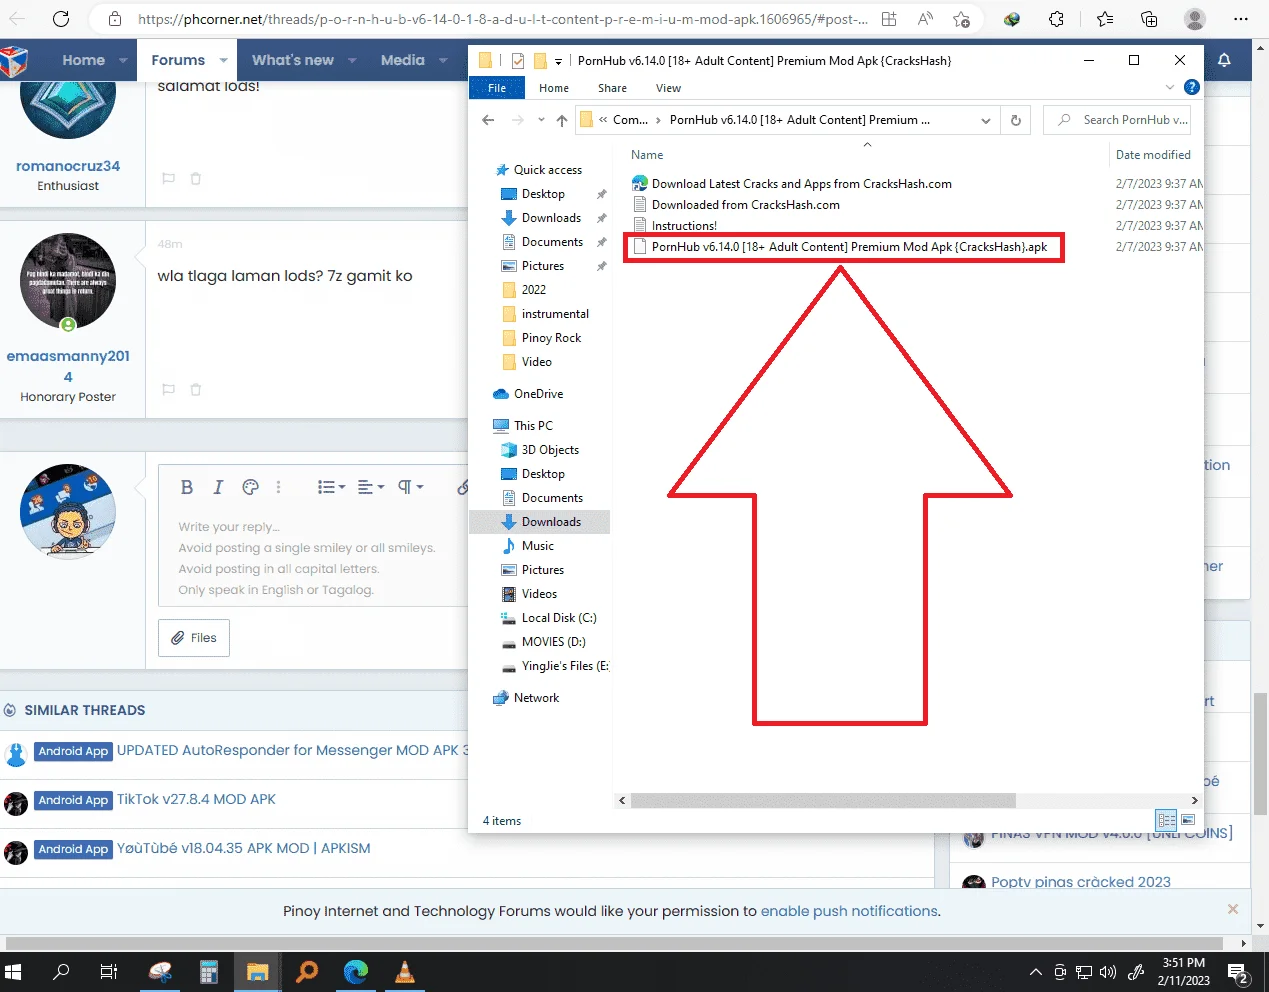Click the browser refresh icon
Screen dimensions: 1269x992
click(x=61, y=19)
